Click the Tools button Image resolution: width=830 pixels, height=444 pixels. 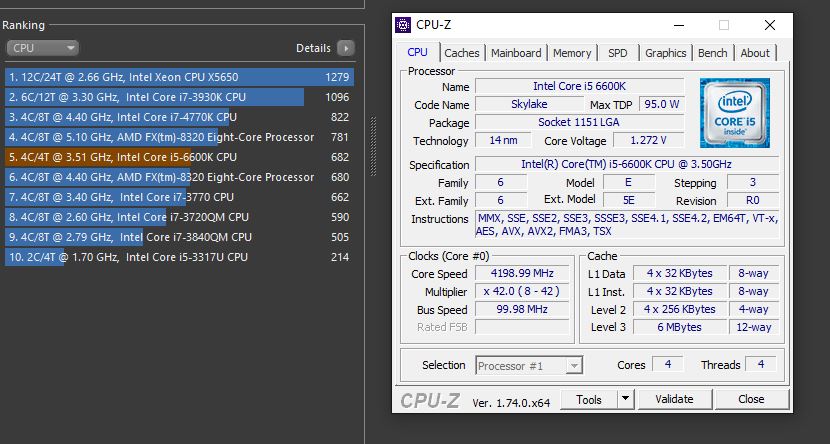pyautogui.click(x=589, y=399)
